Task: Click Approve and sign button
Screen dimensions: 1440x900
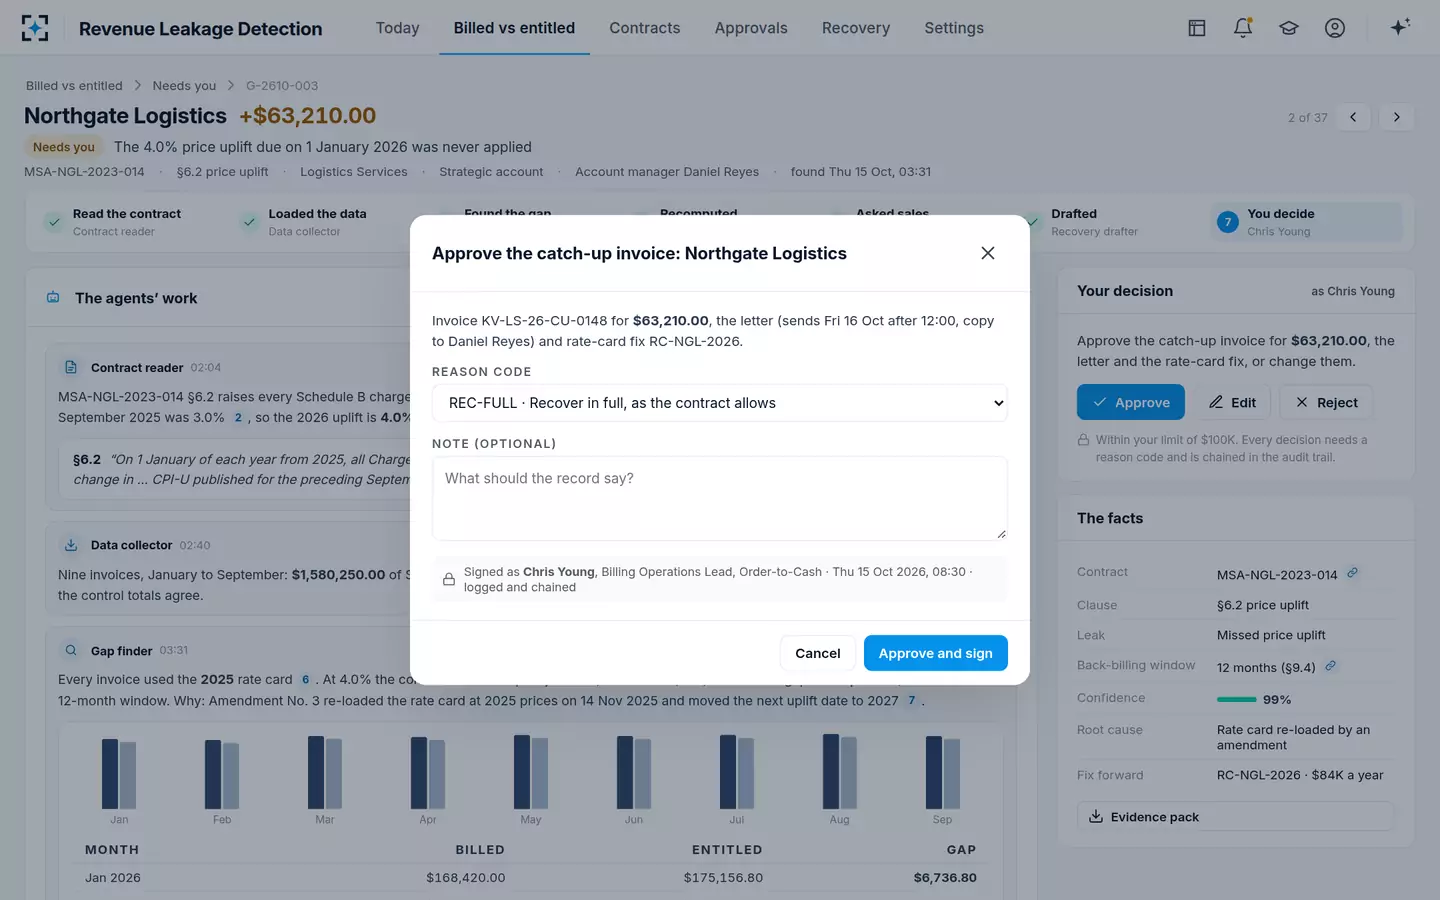Action: point(936,653)
